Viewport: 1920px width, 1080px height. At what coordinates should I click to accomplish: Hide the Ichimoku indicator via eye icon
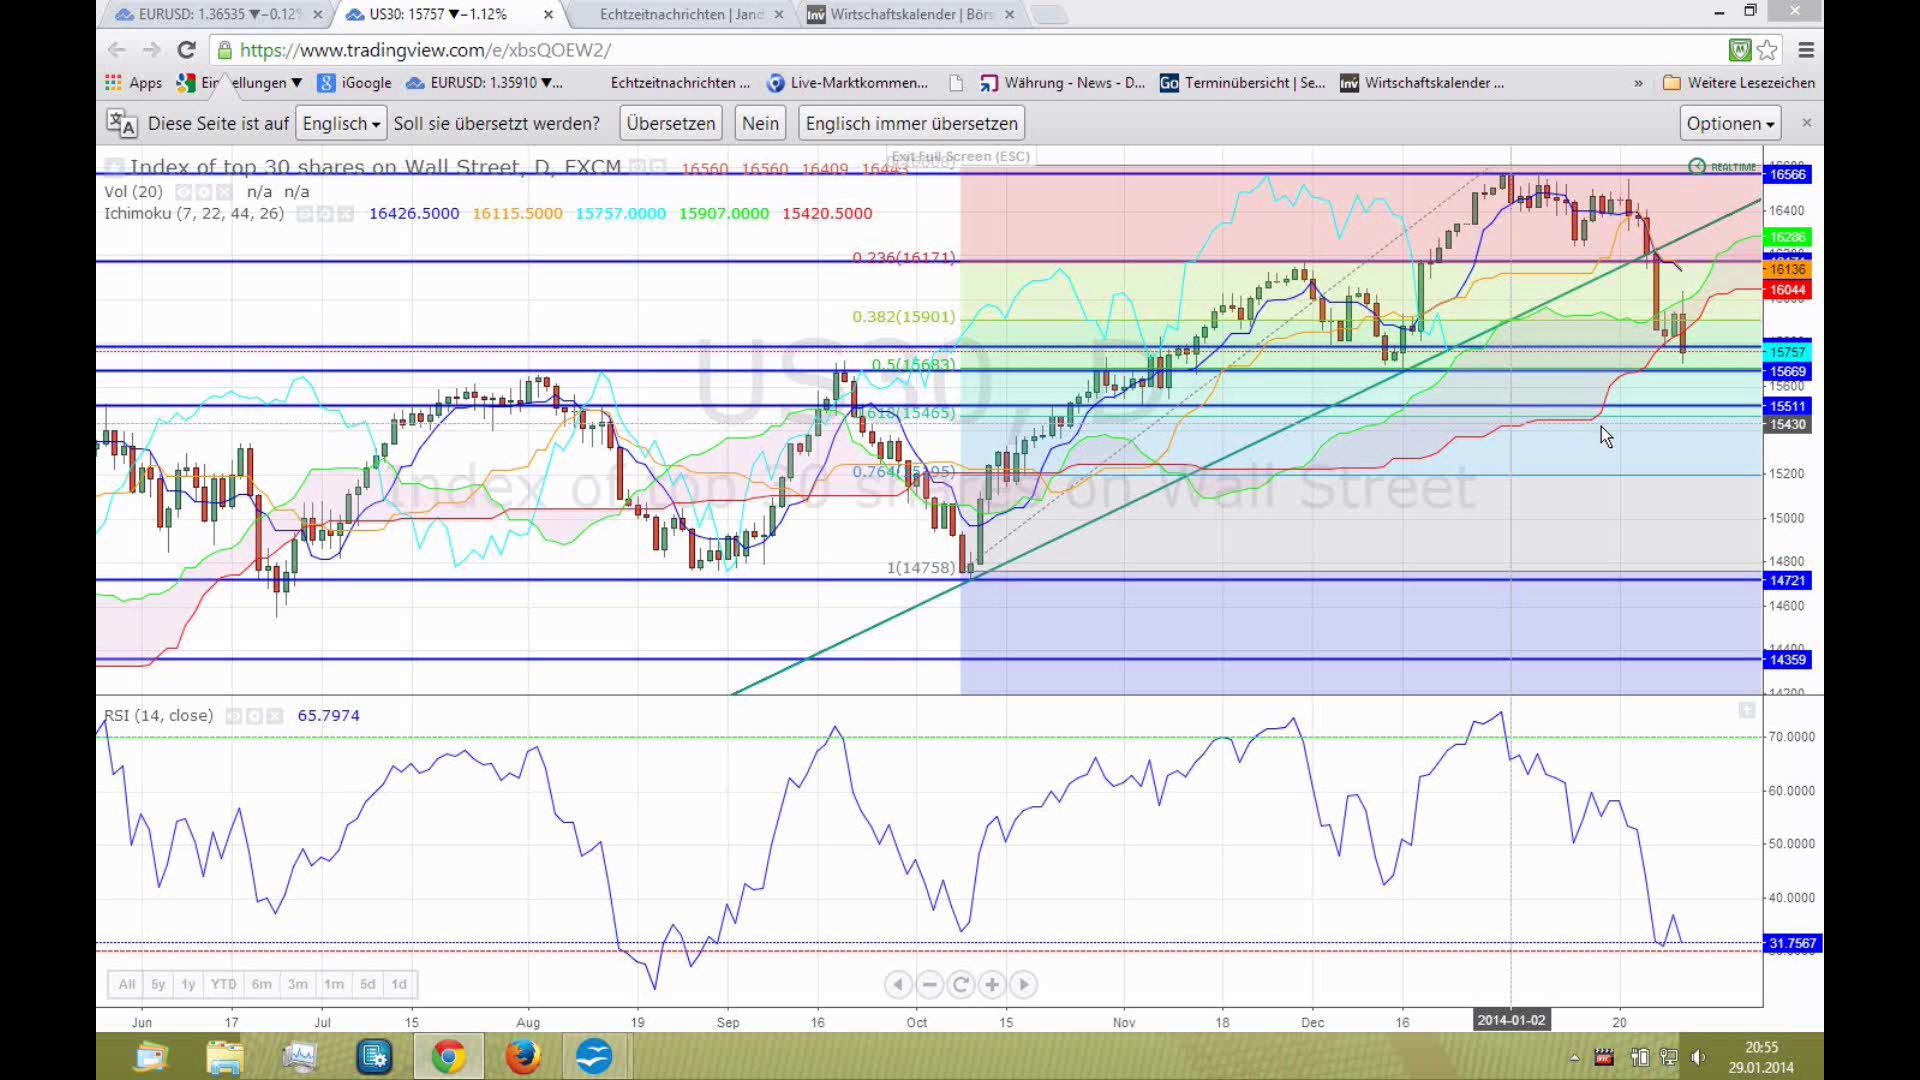(305, 214)
